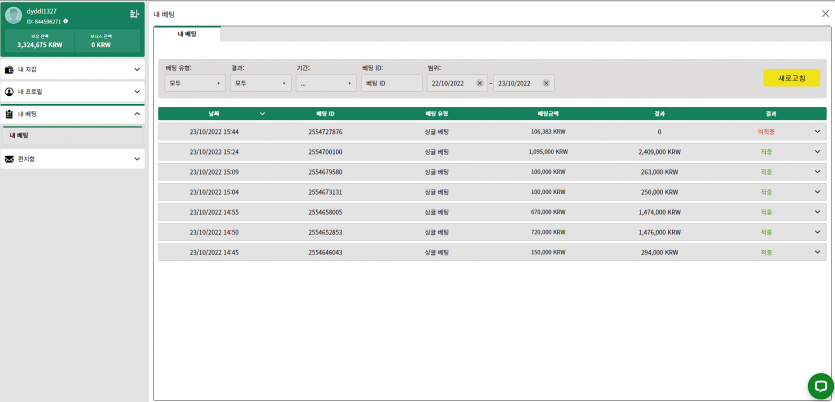Click the wallet icon in the sidebar
The height and width of the screenshot is (402, 835).
click(x=9, y=69)
